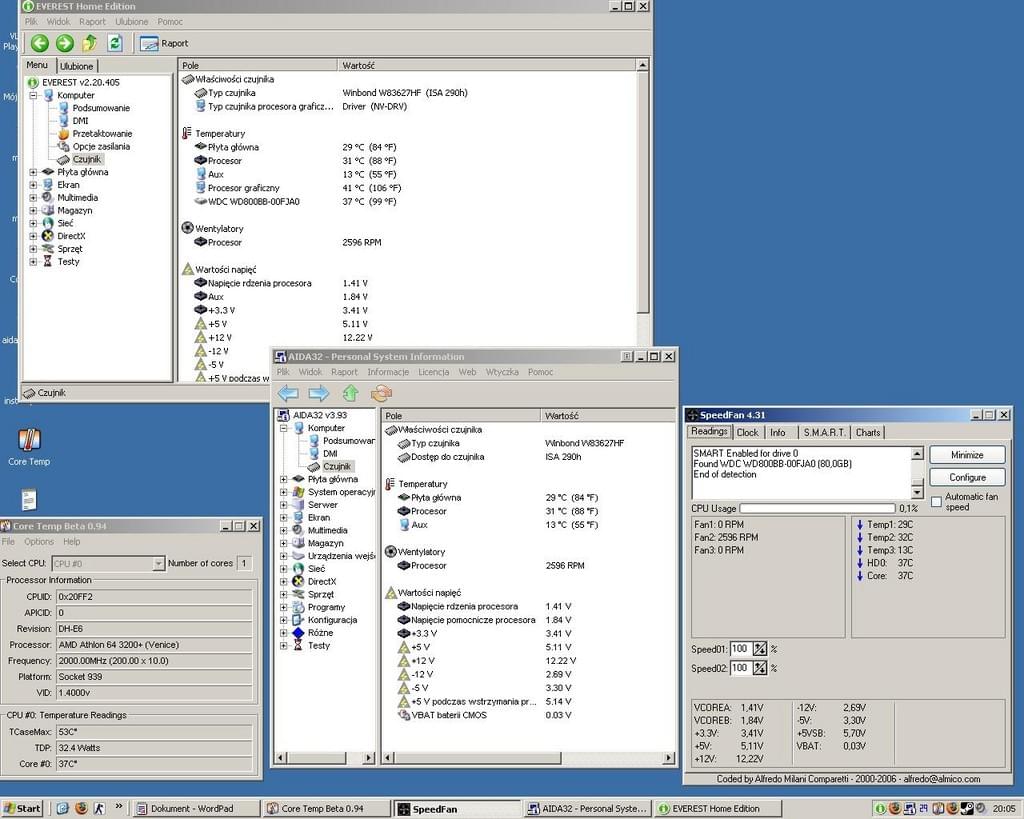Image resolution: width=1024 pixels, height=819 pixels.
Task: Switch to Core Temp Beta 0.94 taskbar button
Action: pyautogui.click(x=327, y=809)
